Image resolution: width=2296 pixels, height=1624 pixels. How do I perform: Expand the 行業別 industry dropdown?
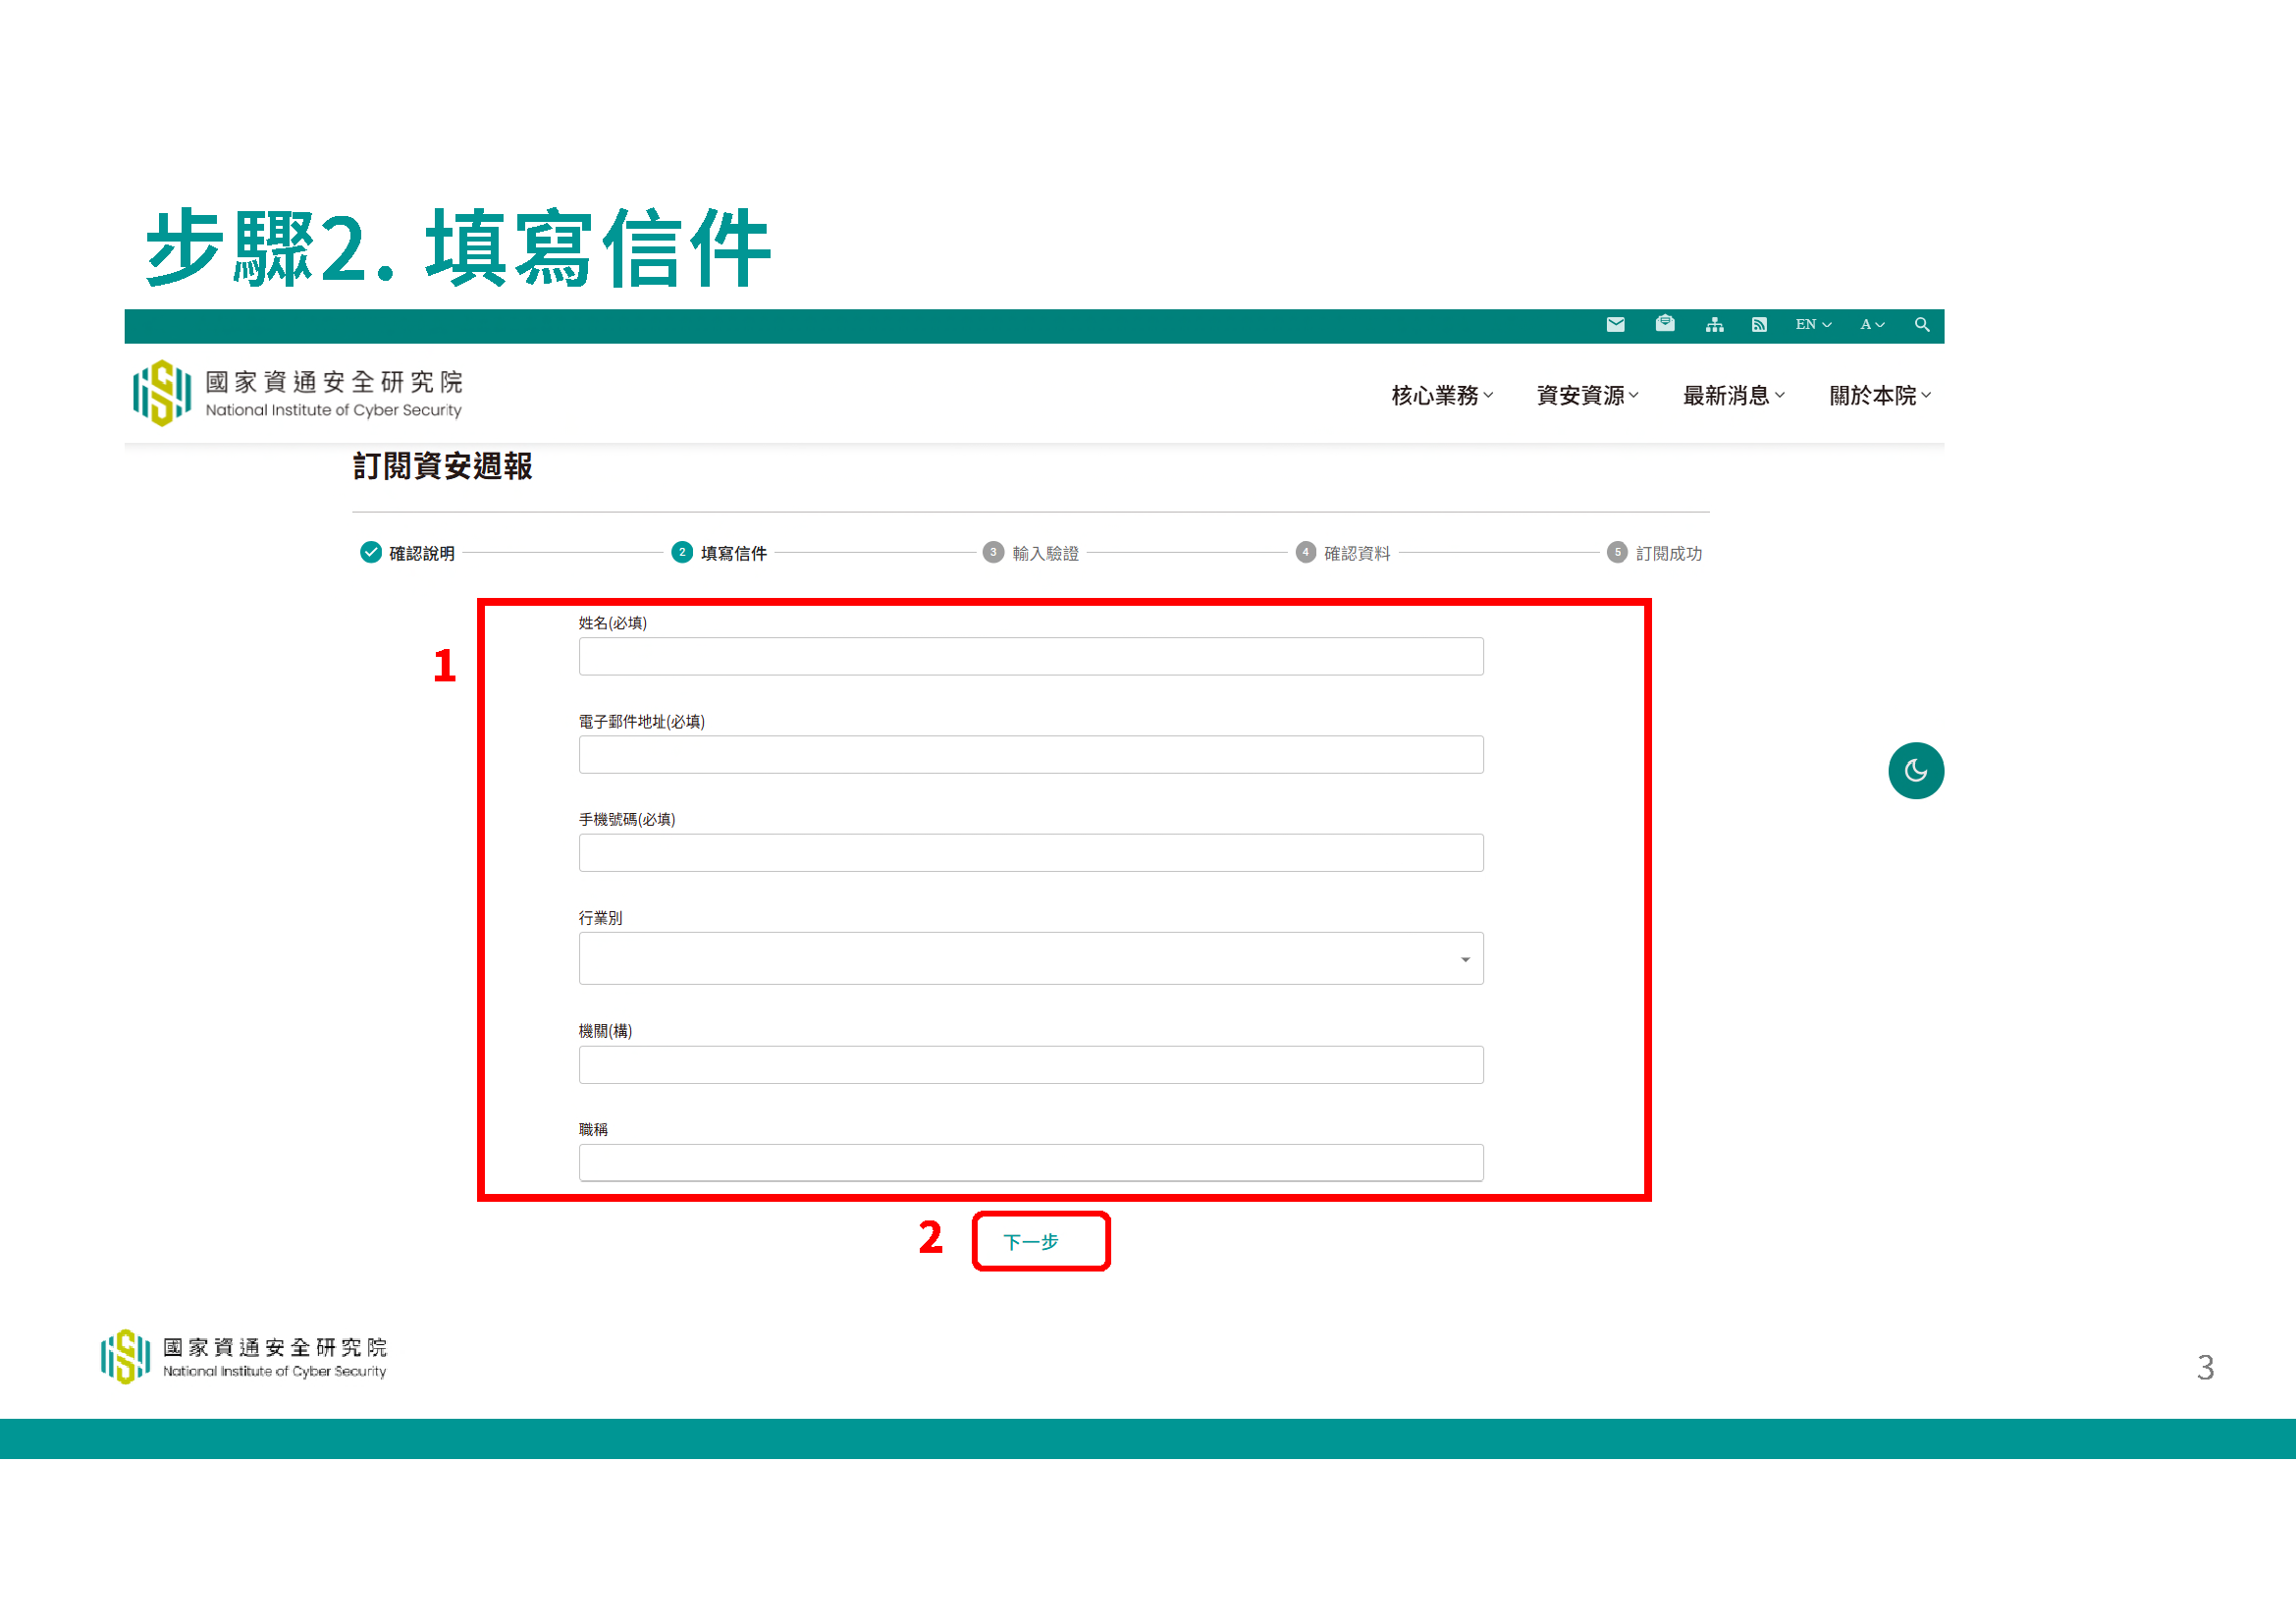(1031, 958)
